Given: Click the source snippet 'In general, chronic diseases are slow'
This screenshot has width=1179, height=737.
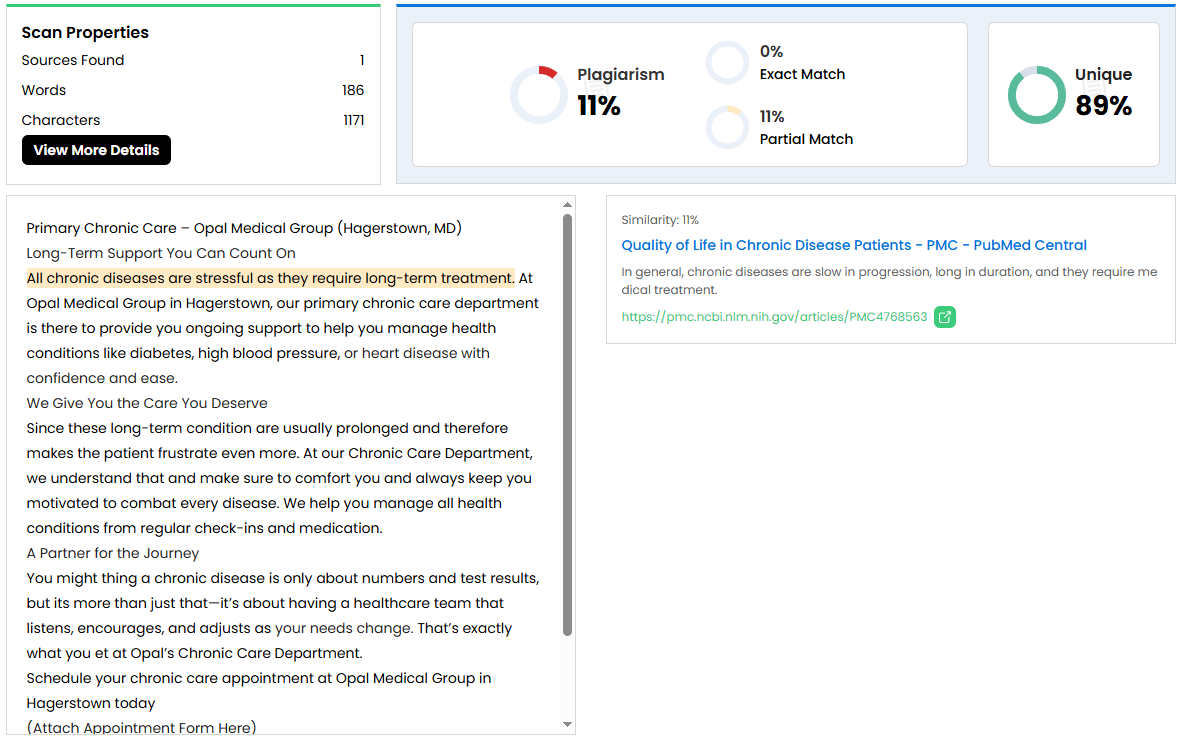Looking at the screenshot, I should 890,281.
